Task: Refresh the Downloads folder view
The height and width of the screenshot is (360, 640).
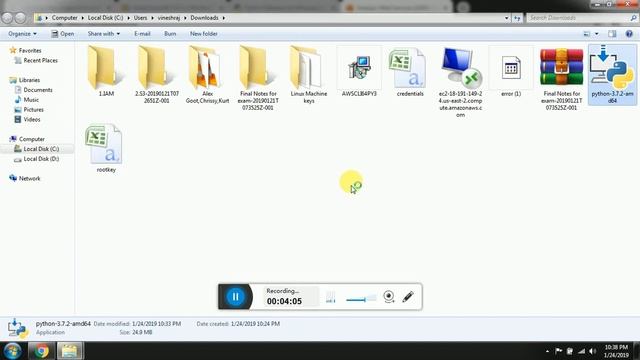Action: (x=517, y=18)
